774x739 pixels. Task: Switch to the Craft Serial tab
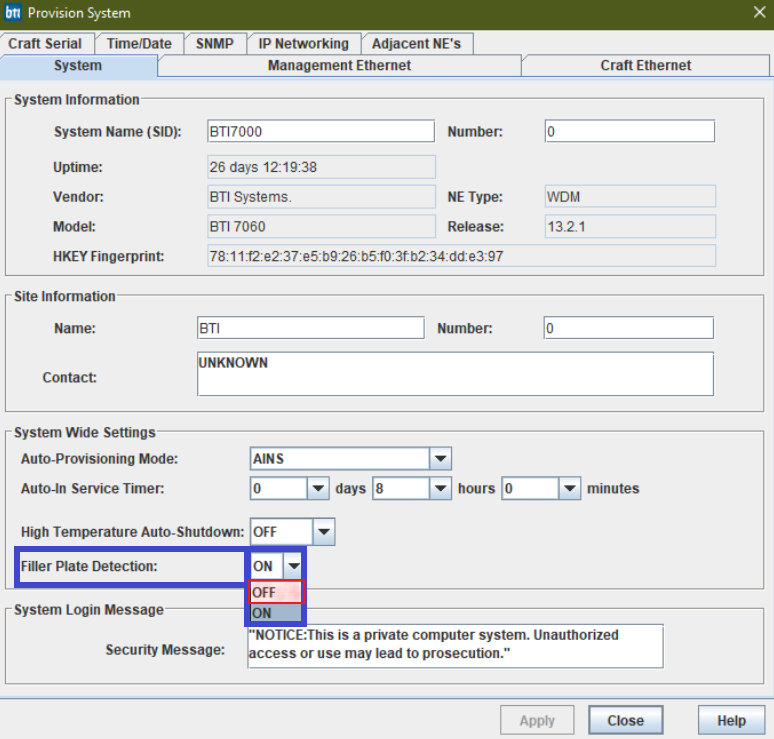coord(45,43)
